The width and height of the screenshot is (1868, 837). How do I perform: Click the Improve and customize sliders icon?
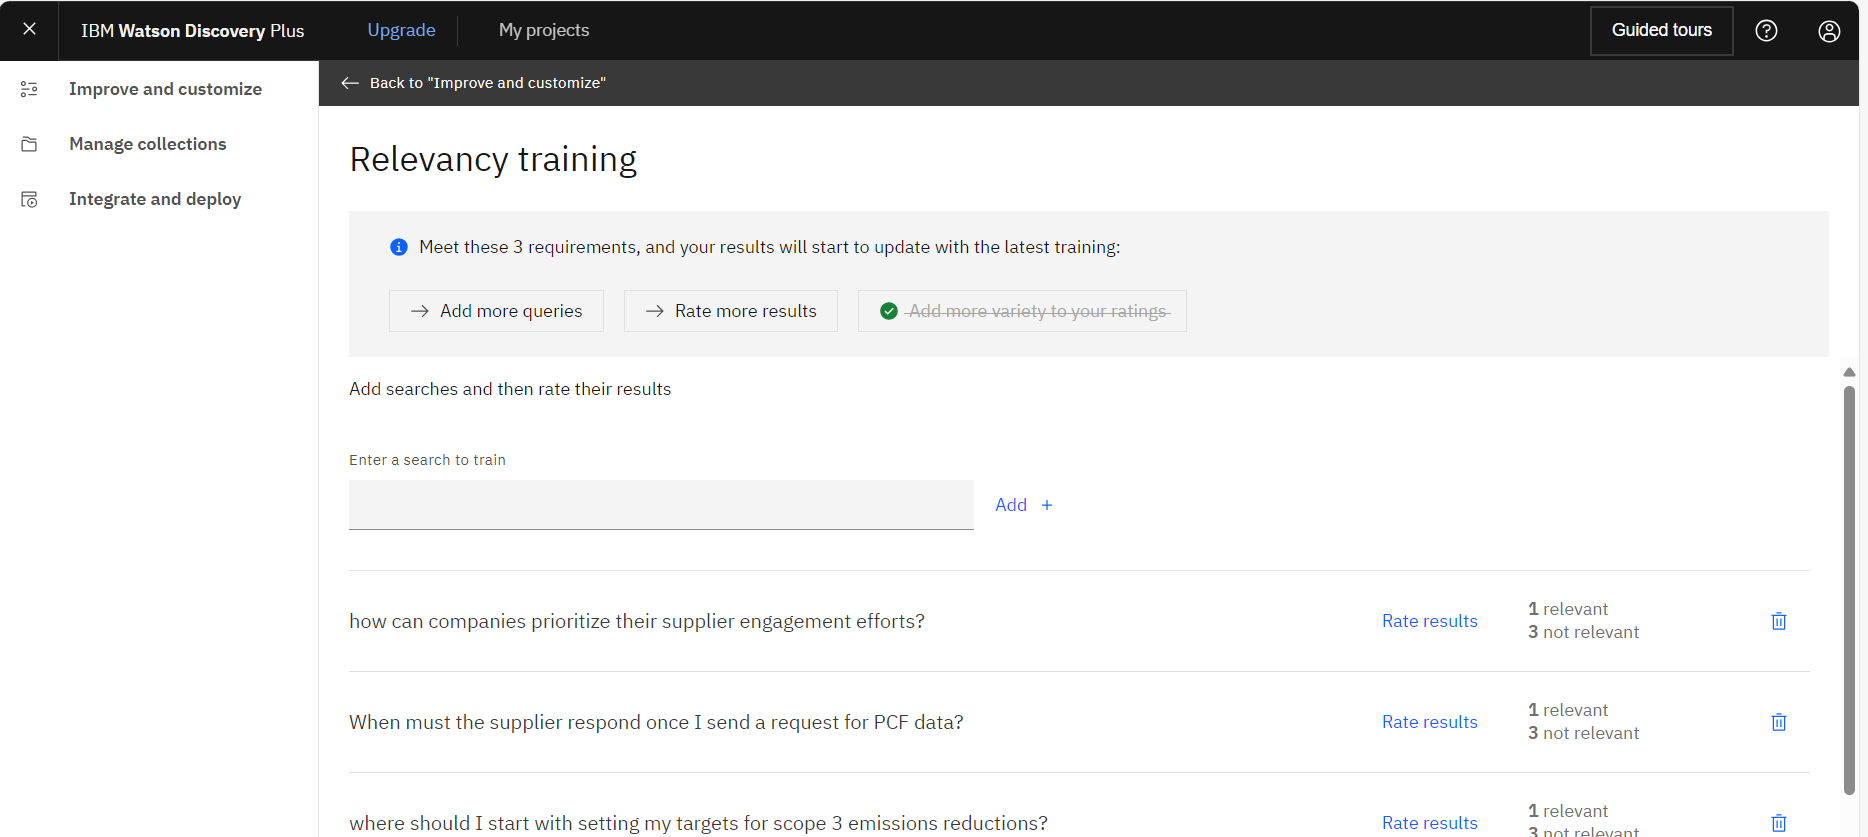click(29, 89)
